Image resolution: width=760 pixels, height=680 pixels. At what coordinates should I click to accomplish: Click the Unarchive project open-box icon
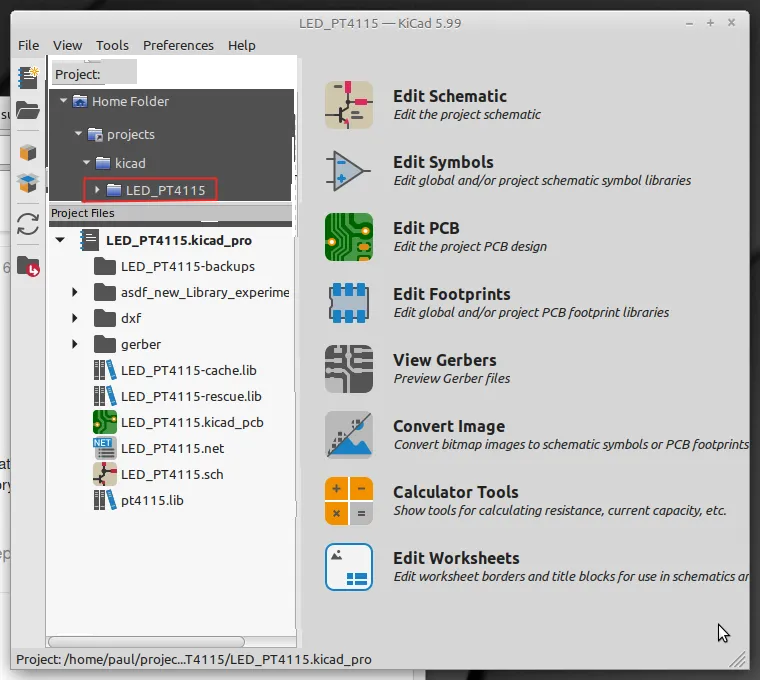28,183
